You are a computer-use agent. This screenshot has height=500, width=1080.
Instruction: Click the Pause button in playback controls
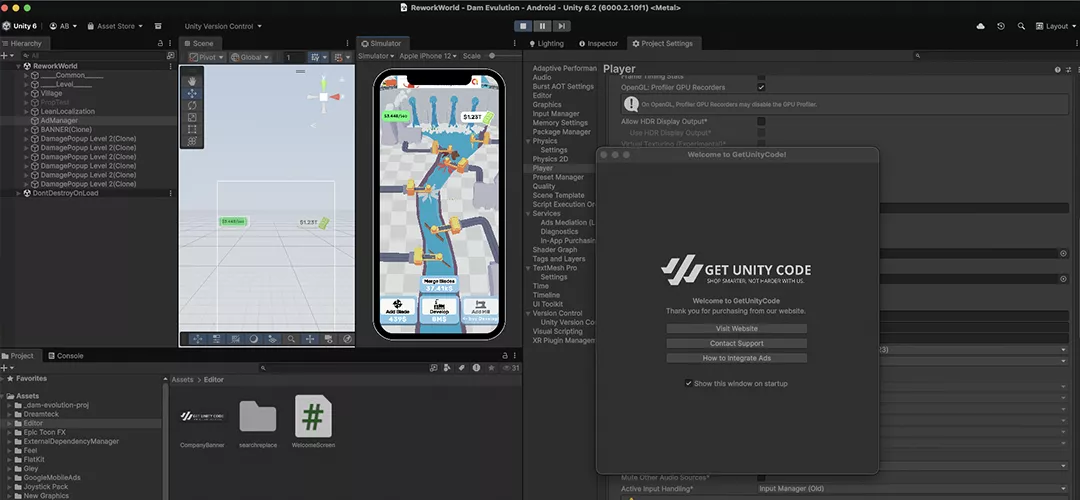point(541,26)
